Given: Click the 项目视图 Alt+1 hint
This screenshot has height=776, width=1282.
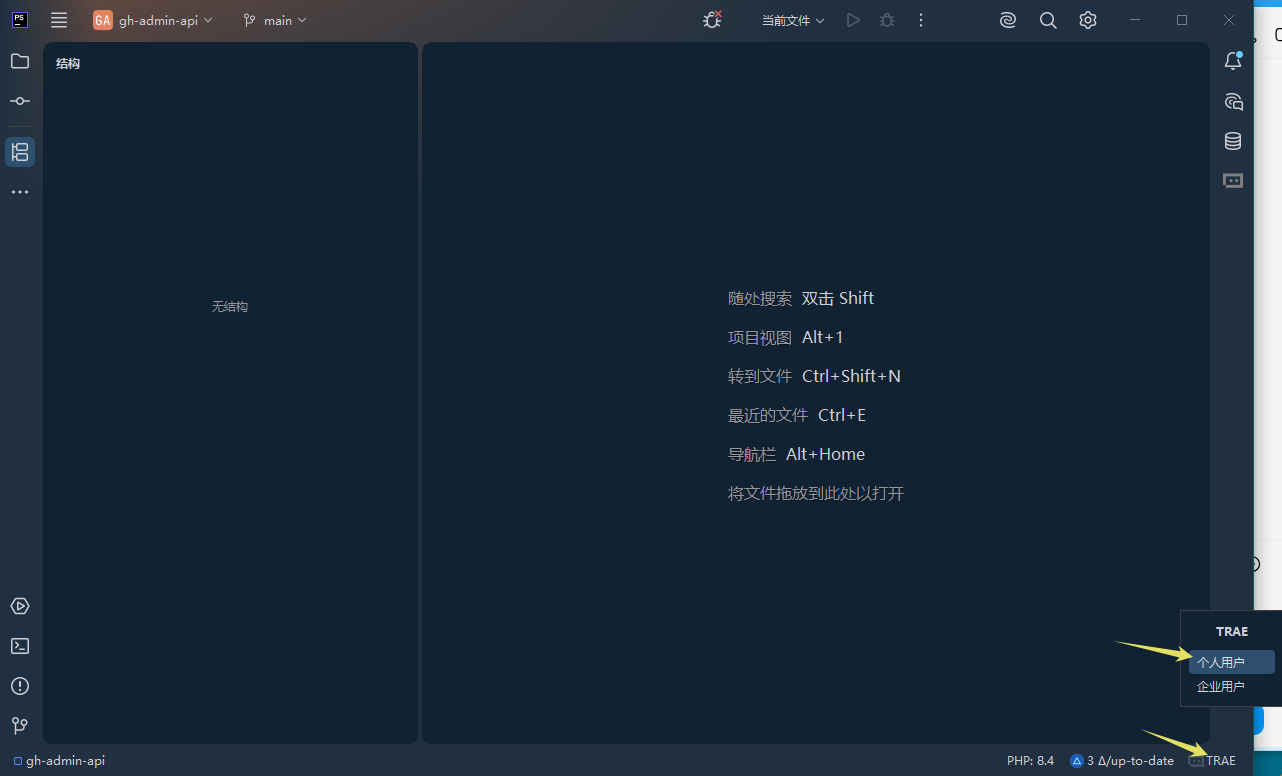Looking at the screenshot, I should click(x=786, y=337).
